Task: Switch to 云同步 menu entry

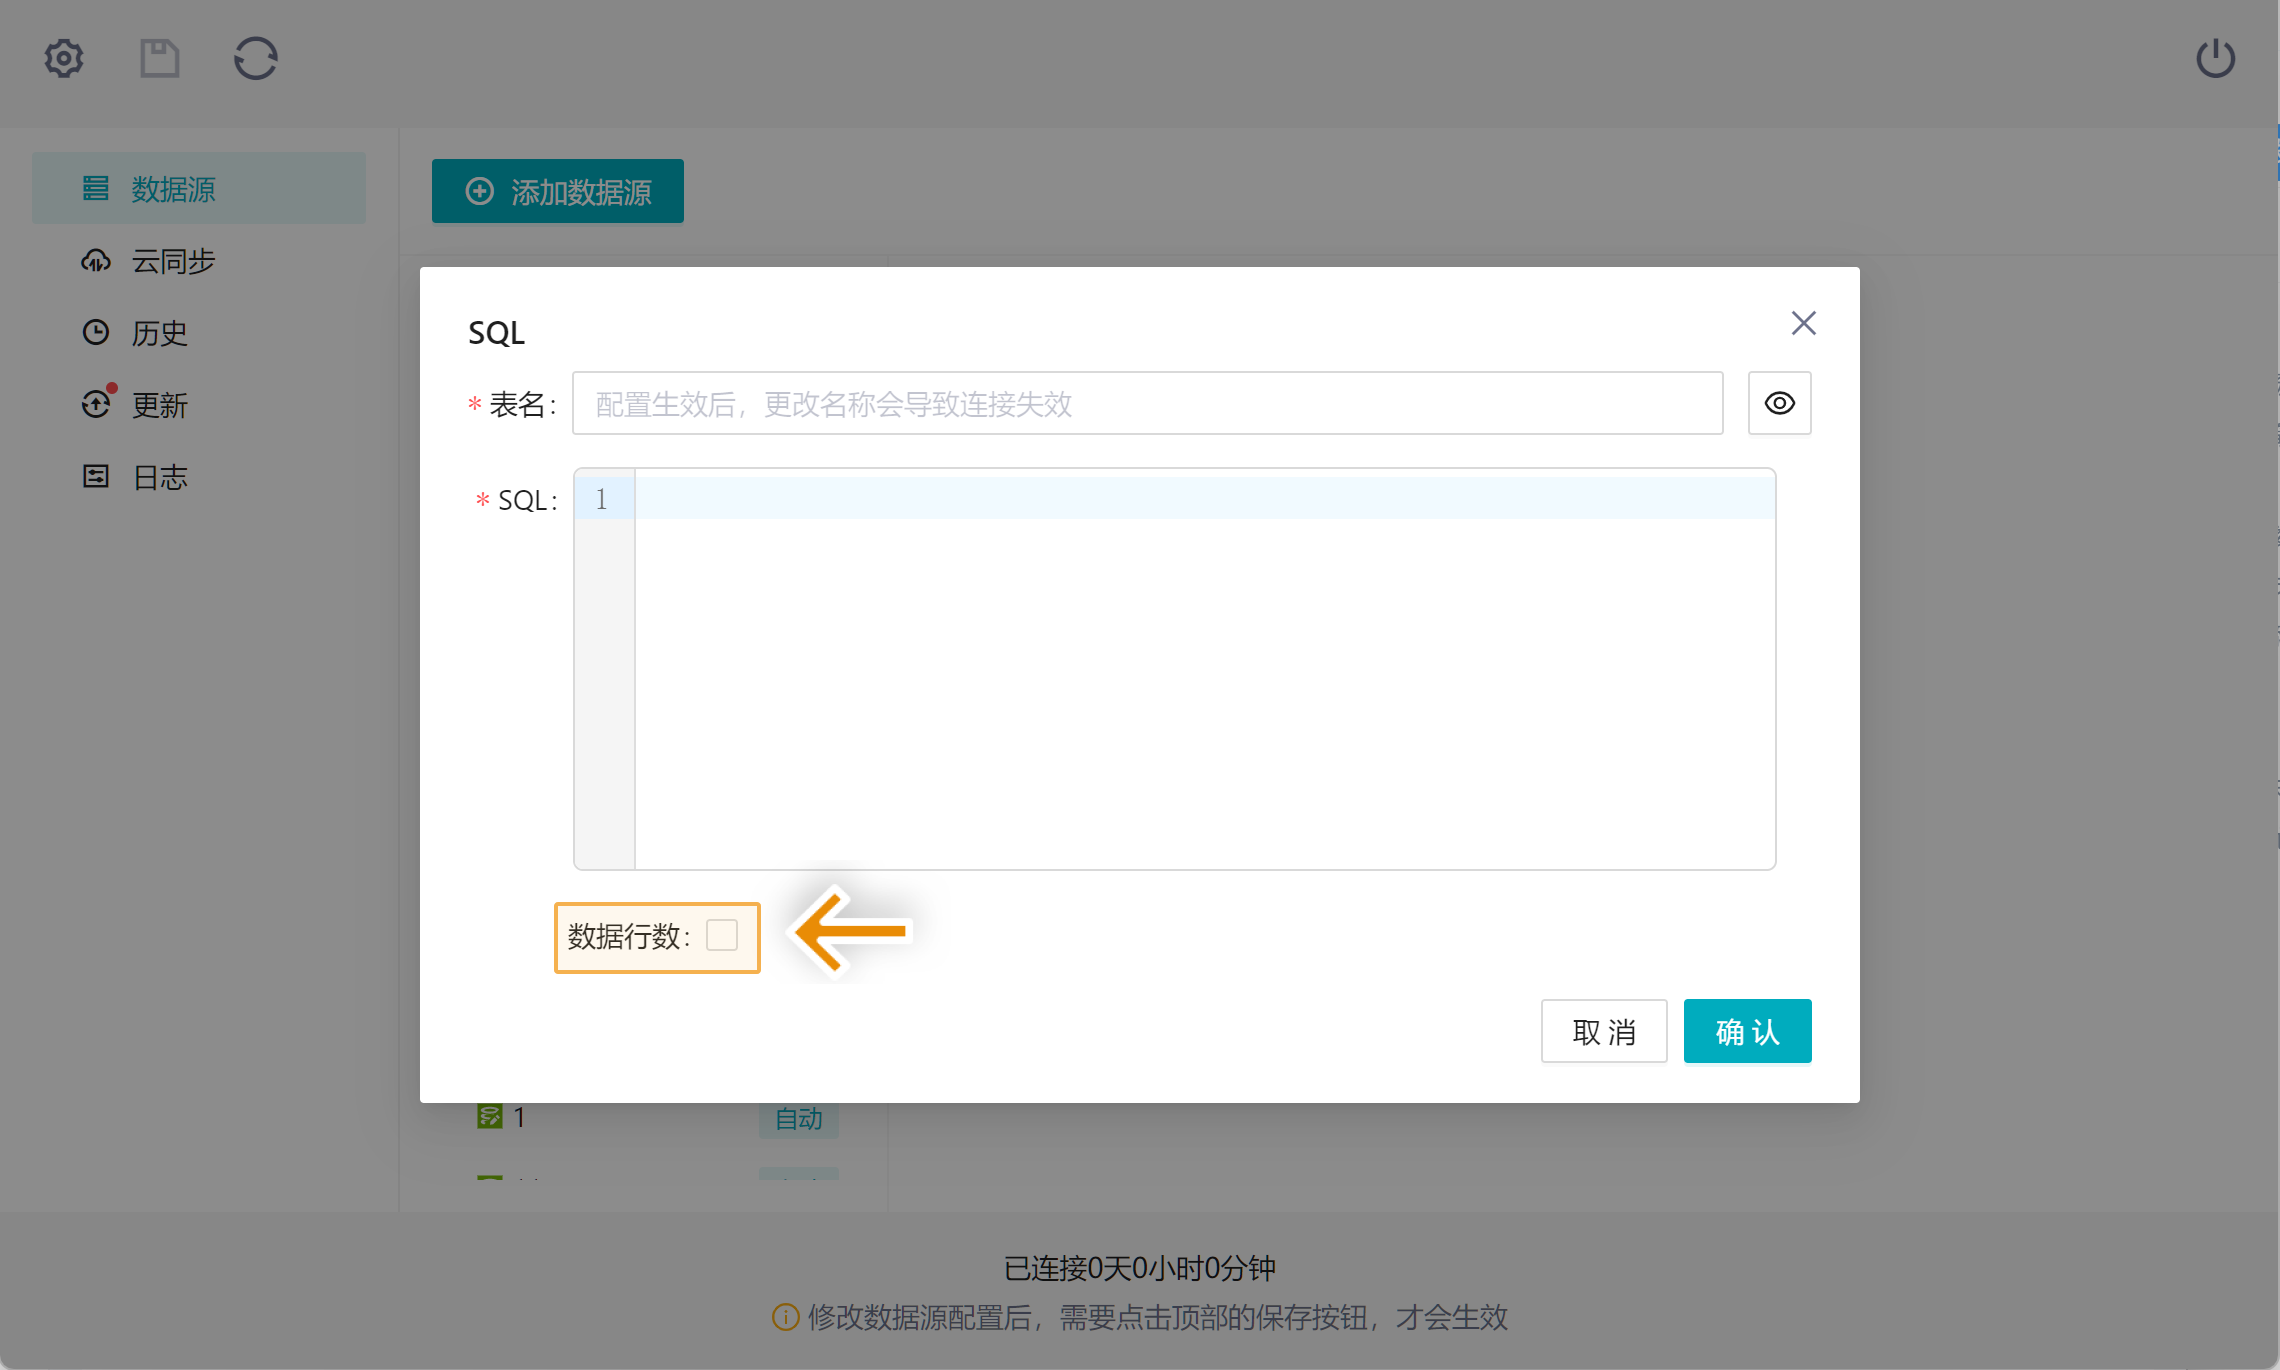Action: click(x=173, y=261)
